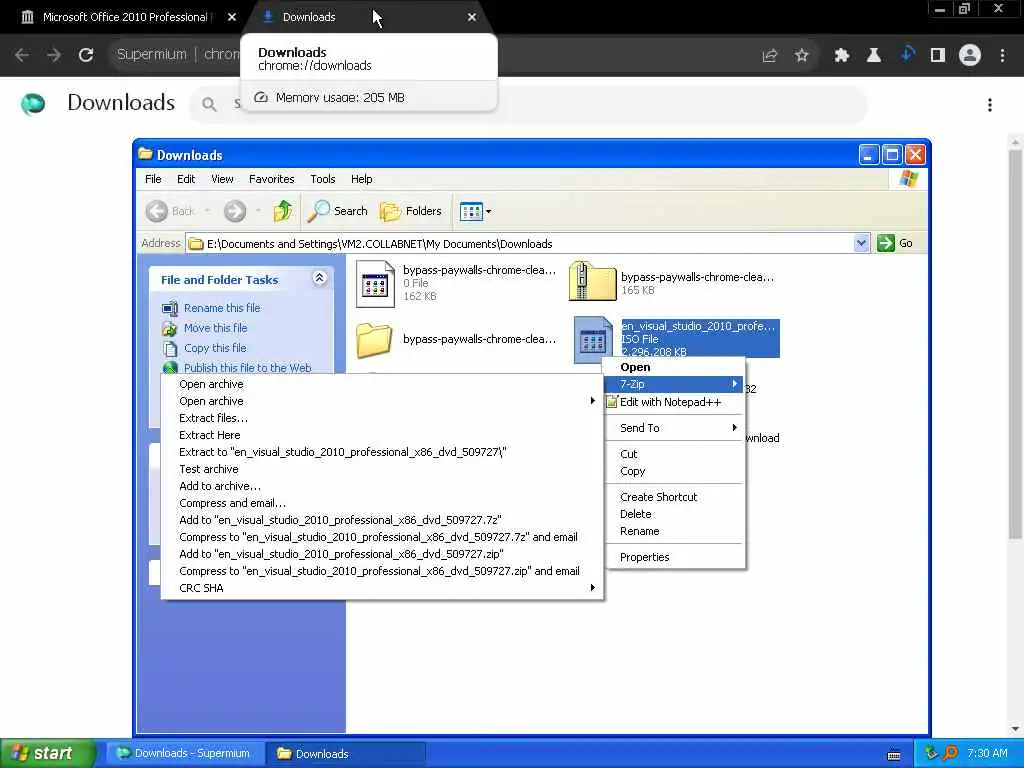Viewport: 1024px width, 768px height.
Task: Open the share page icon in address bar
Action: (770, 56)
